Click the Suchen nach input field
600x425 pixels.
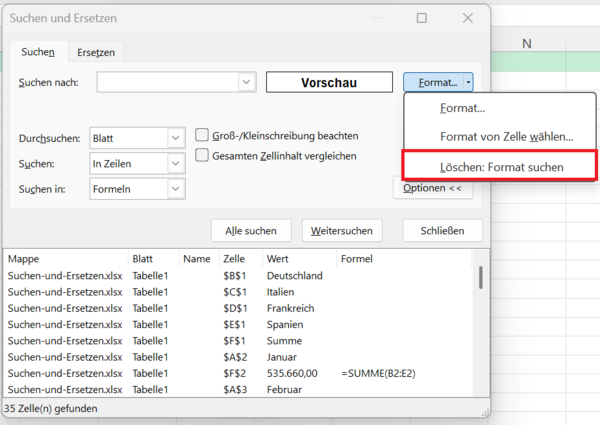(x=166, y=82)
